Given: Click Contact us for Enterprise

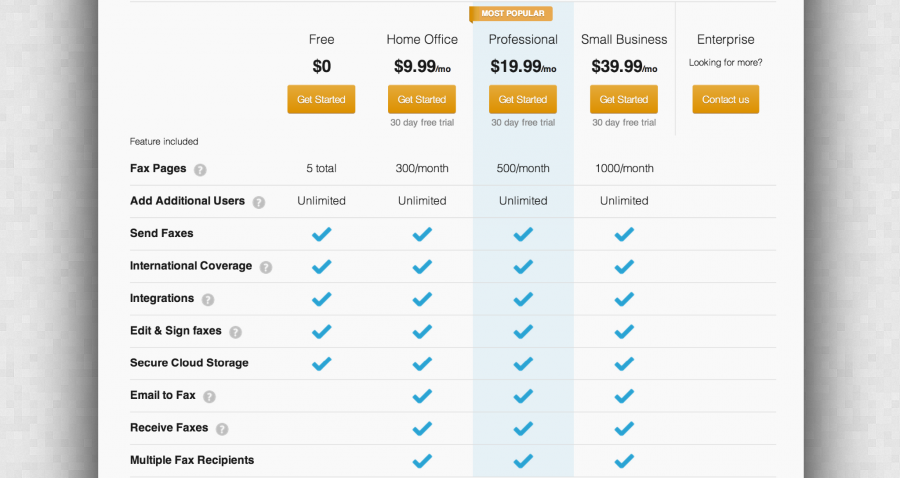Looking at the screenshot, I should coord(726,99).
